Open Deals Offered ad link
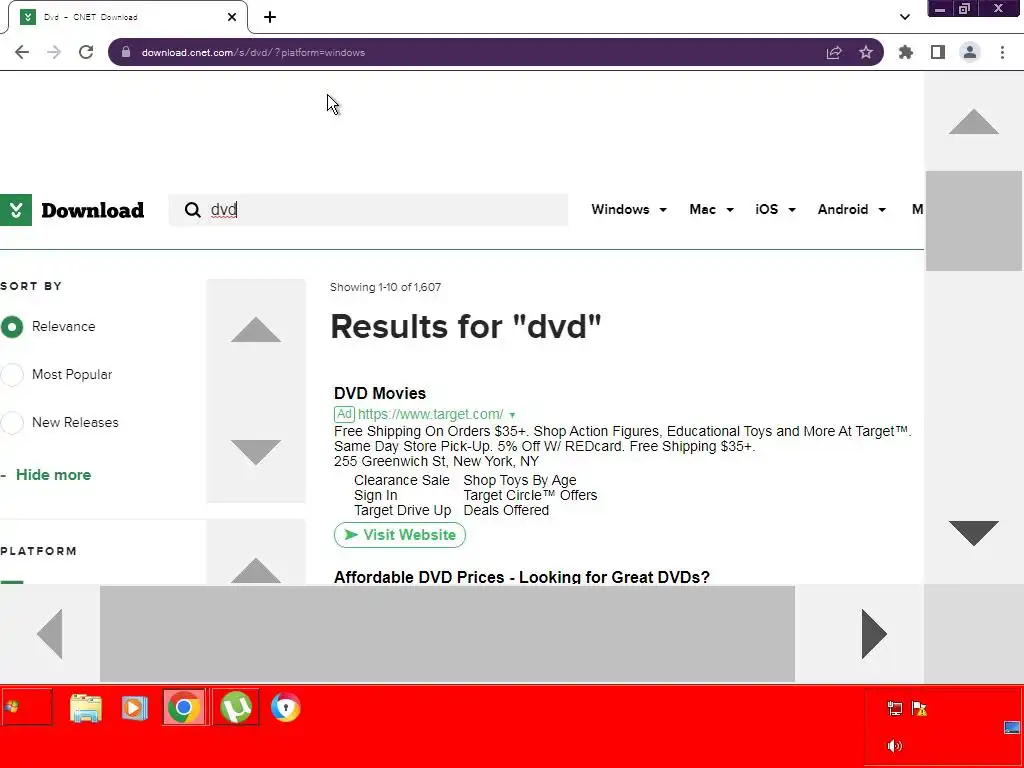Screen dimensions: 1024x768 506,510
